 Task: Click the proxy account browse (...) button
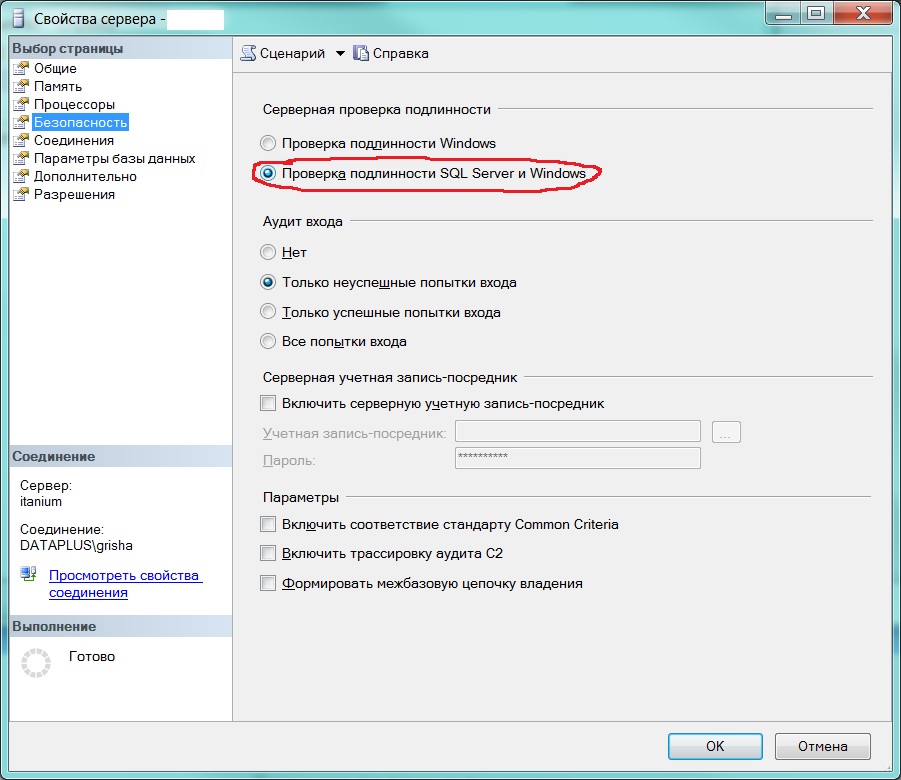tap(726, 432)
